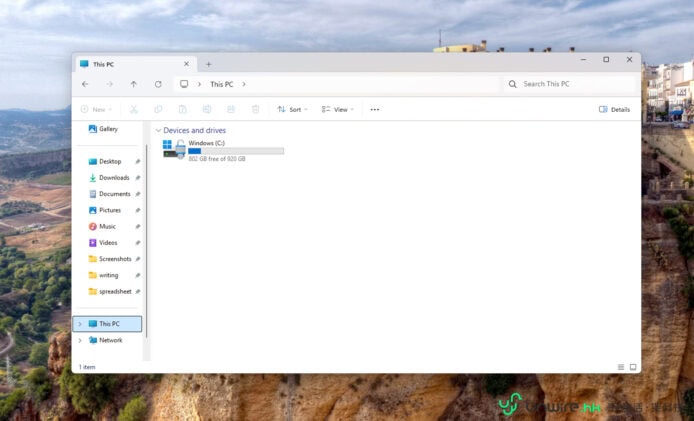Click This PC in address breadcrumb
694x421 pixels.
coord(221,85)
